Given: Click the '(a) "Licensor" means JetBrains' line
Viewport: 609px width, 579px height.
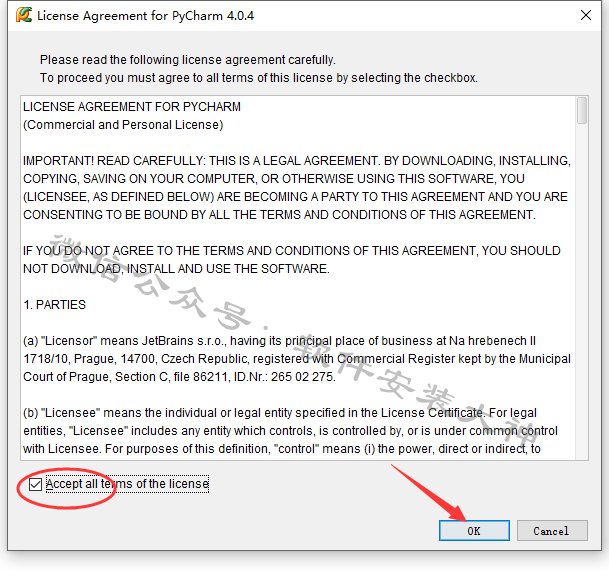Looking at the screenshot, I should 279,341.
